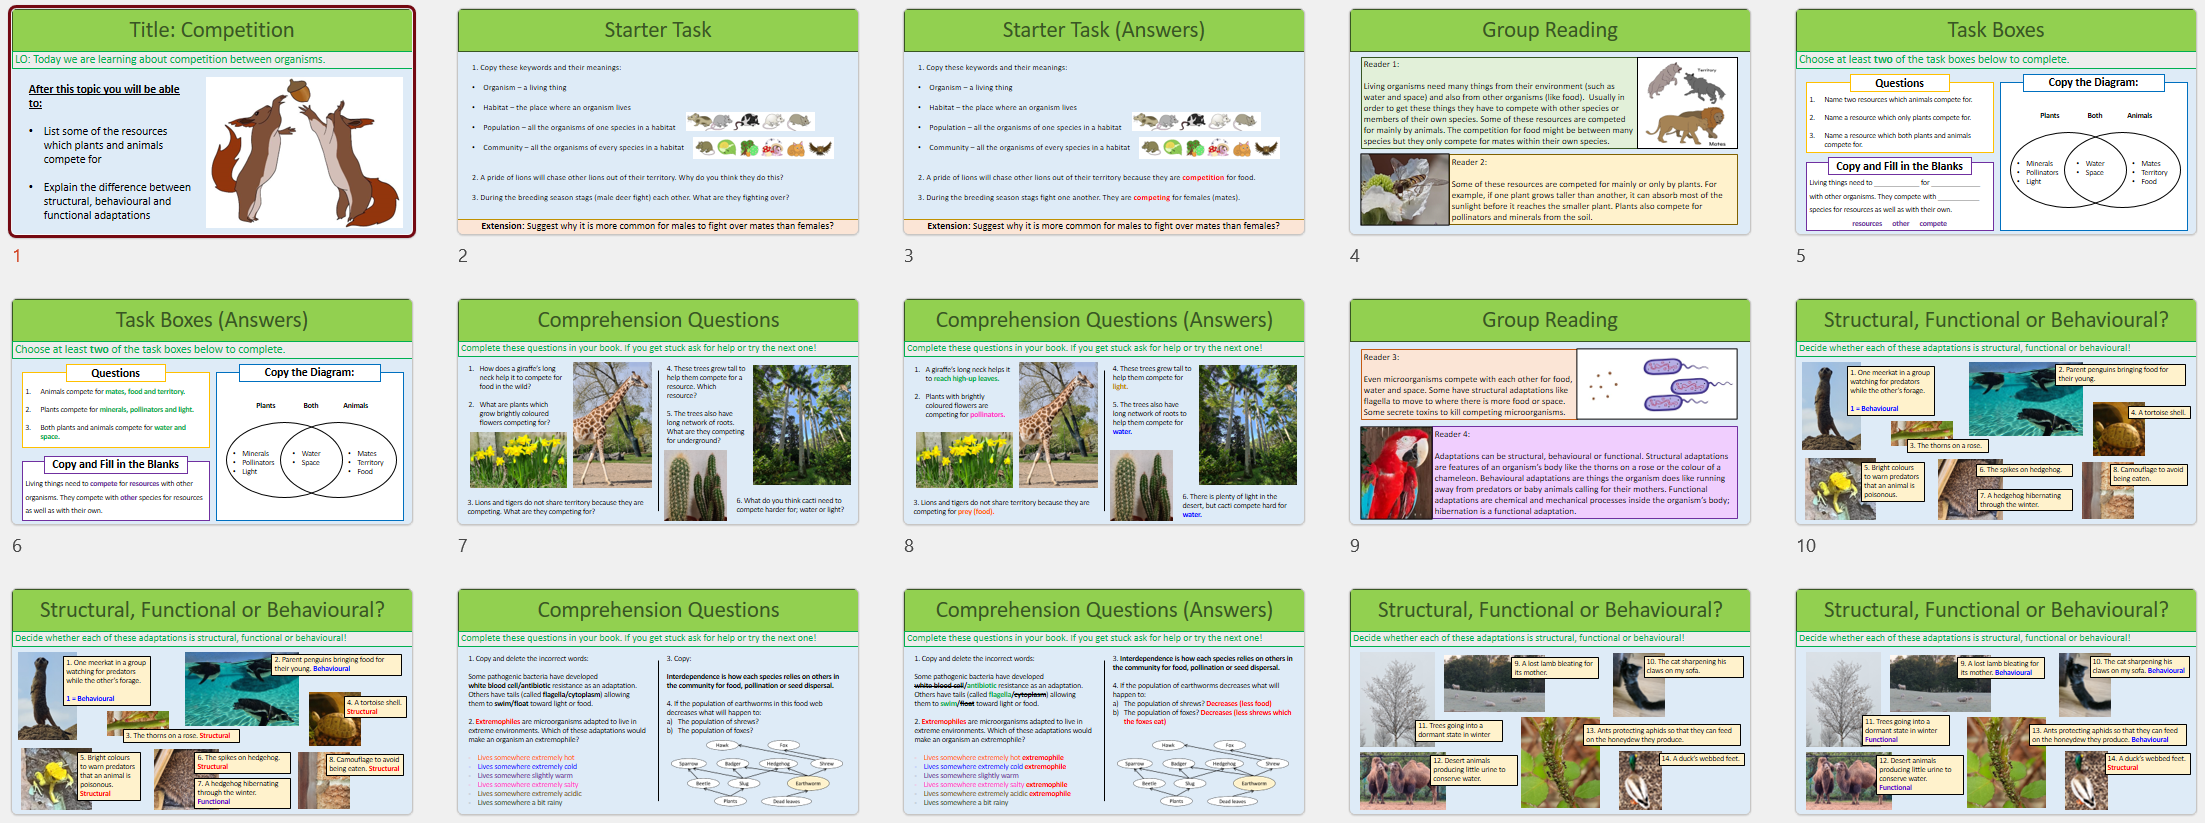2205x823 pixels.
Task: Click slide number label 6
Action: tap(17, 546)
